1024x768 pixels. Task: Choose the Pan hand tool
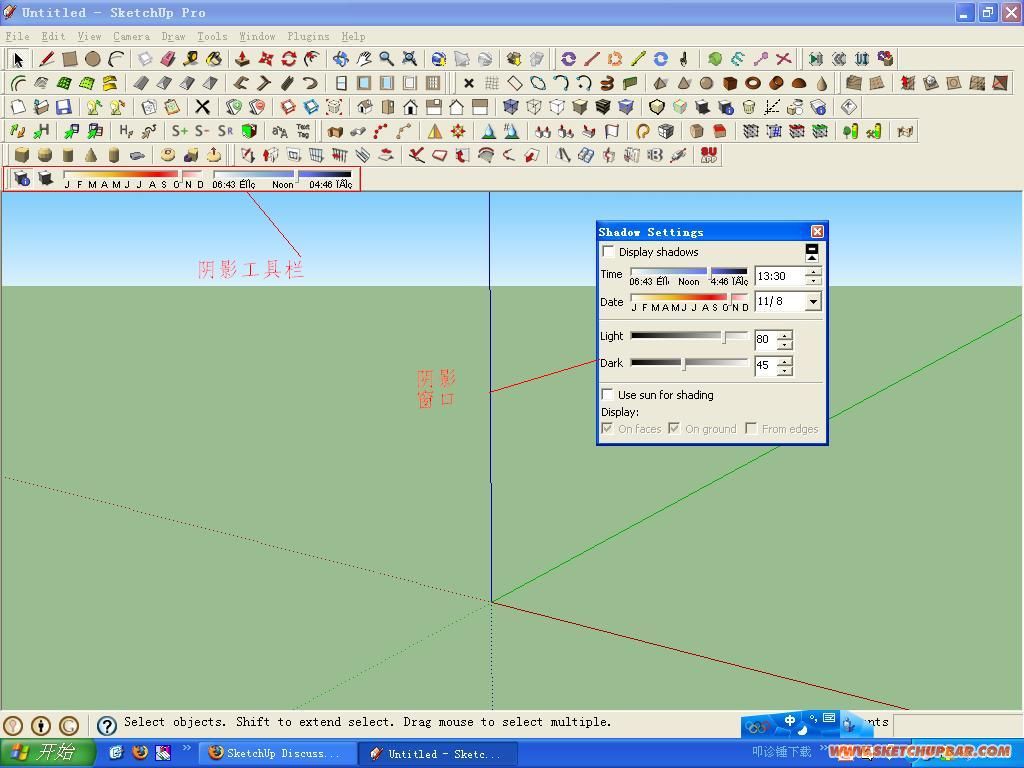(x=363, y=59)
